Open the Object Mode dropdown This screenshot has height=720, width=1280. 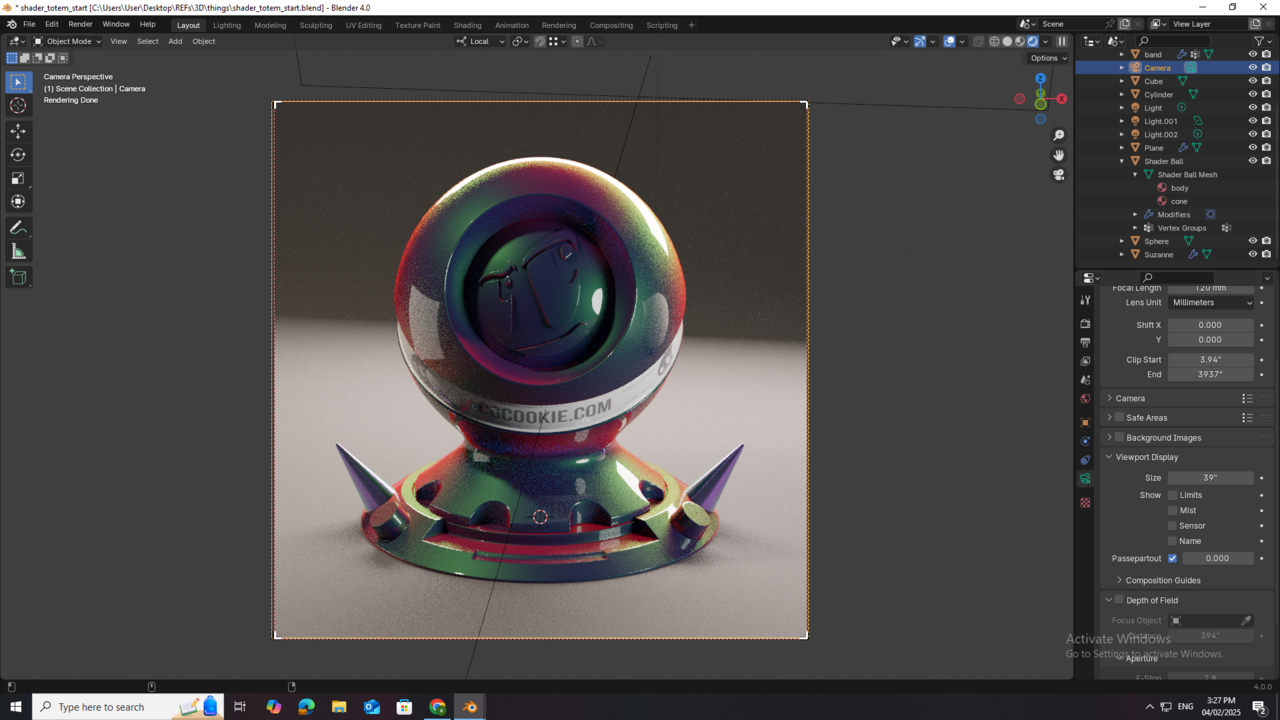67,42
